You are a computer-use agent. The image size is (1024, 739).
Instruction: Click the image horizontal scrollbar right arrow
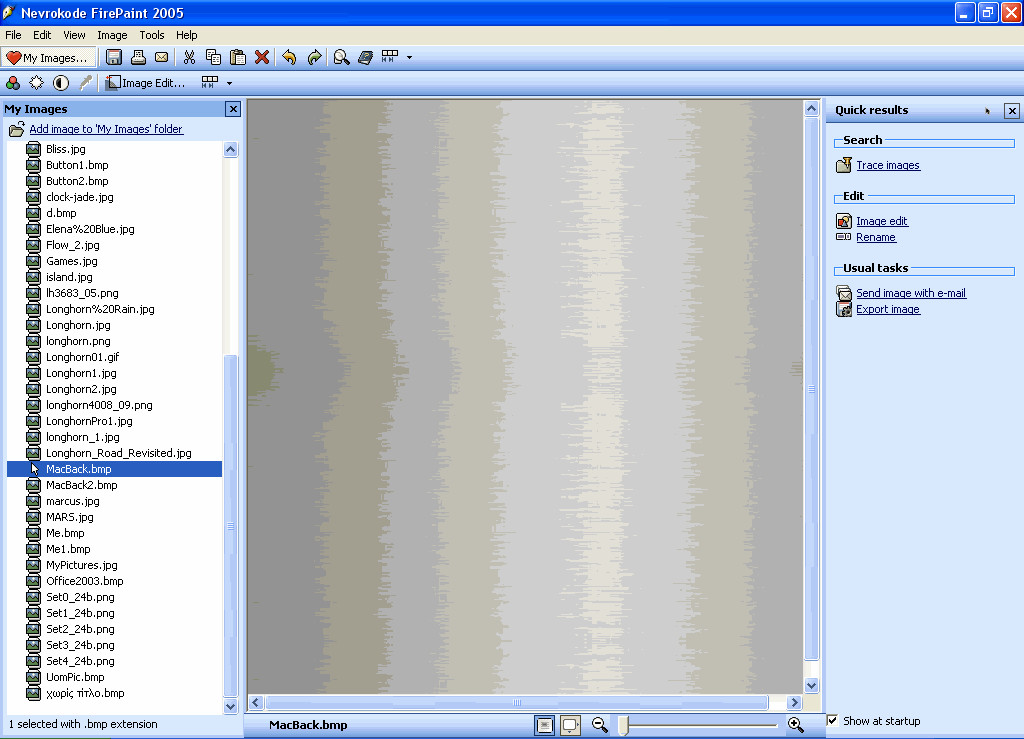794,702
